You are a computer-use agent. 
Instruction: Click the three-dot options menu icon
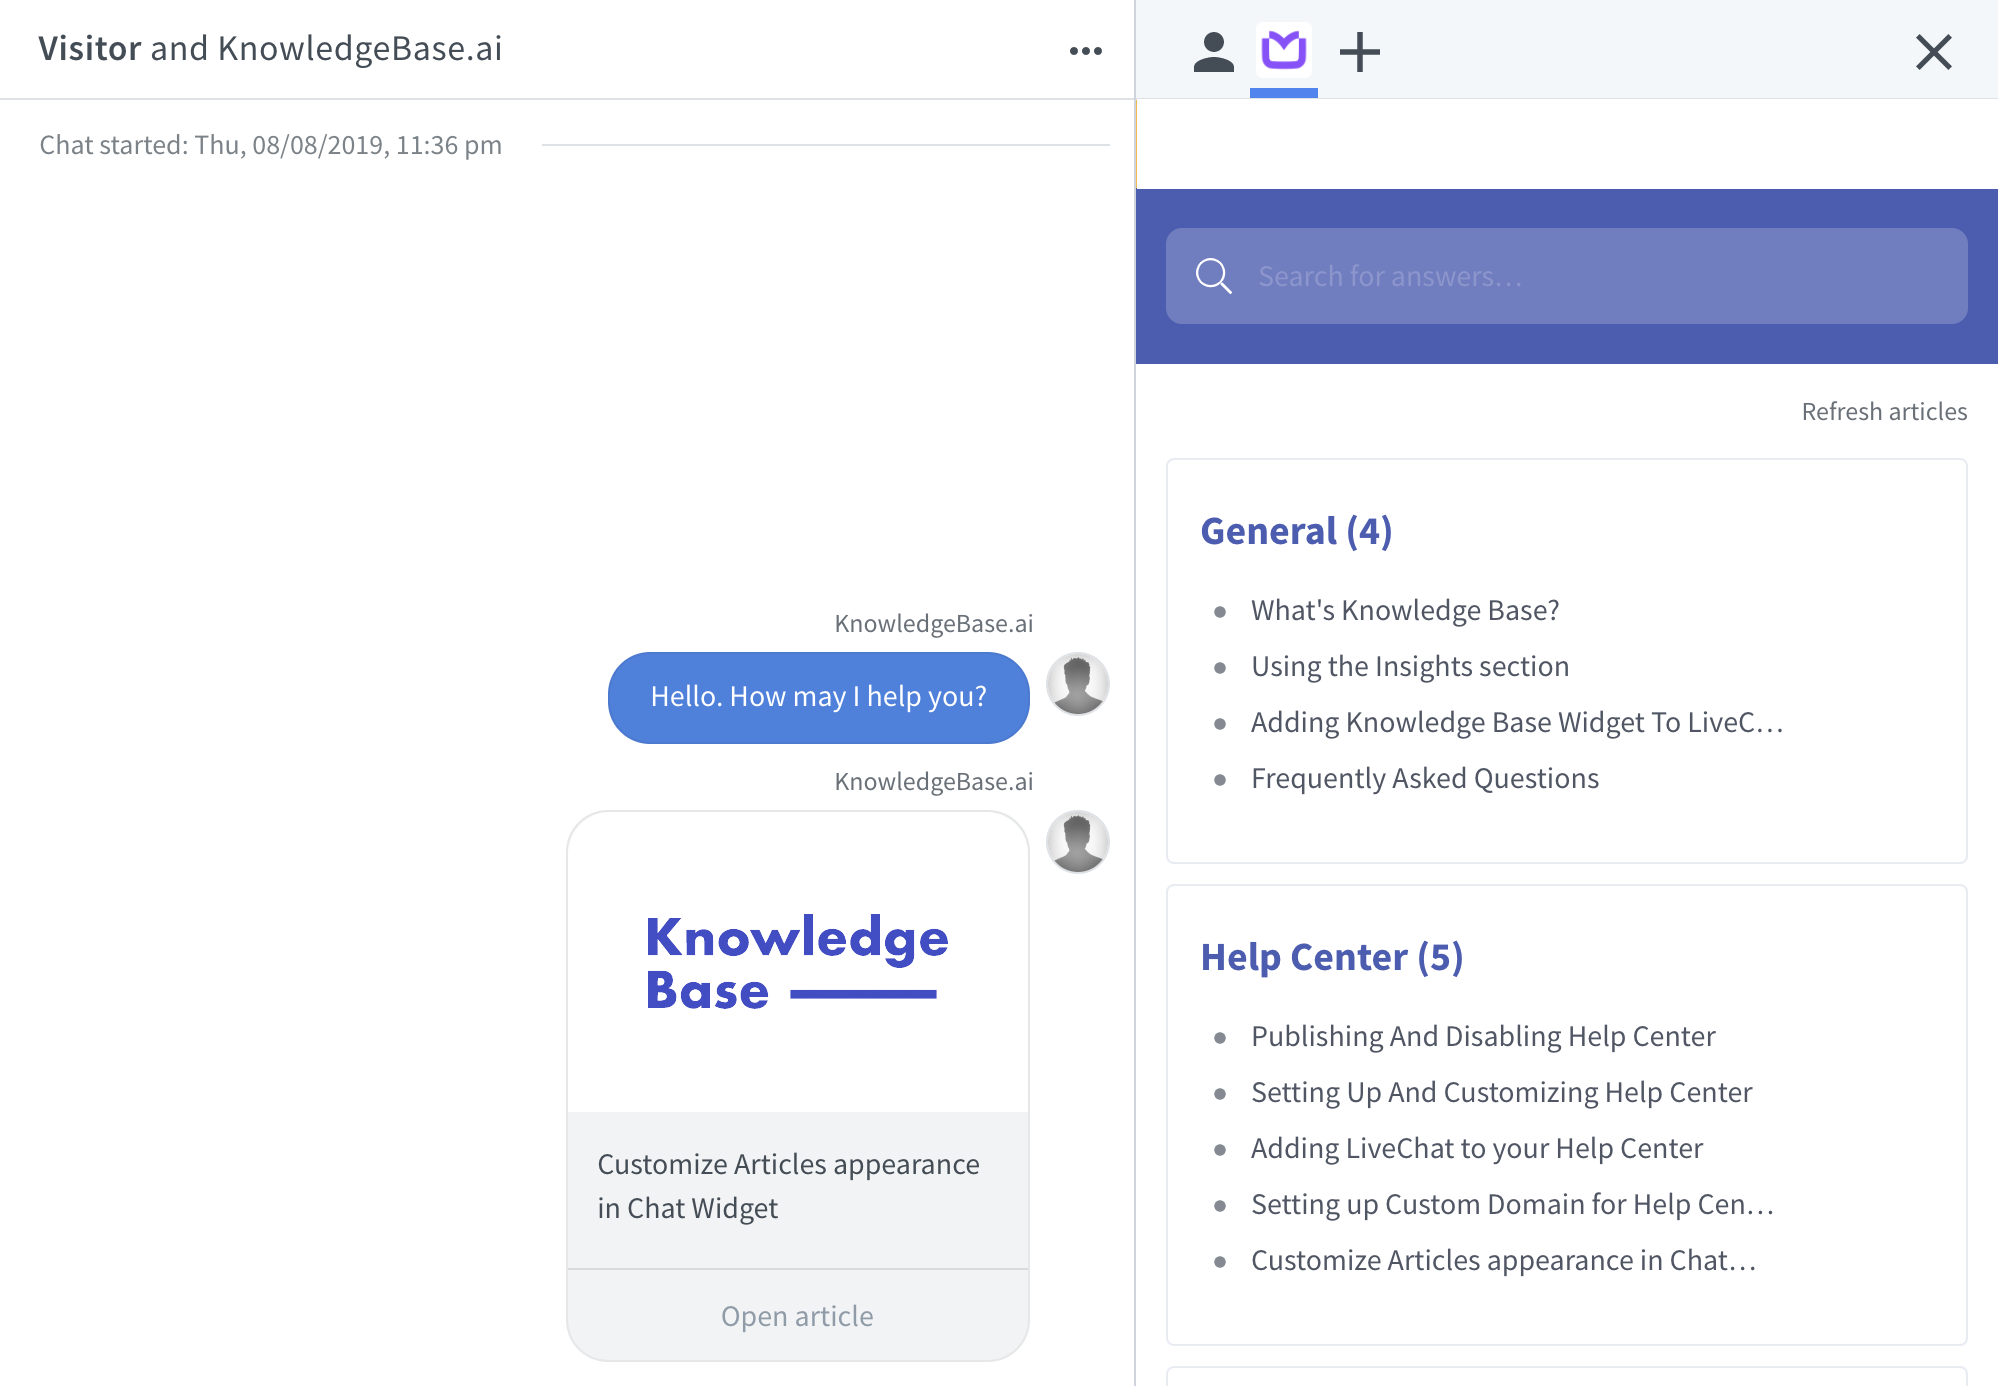pos(1086,50)
